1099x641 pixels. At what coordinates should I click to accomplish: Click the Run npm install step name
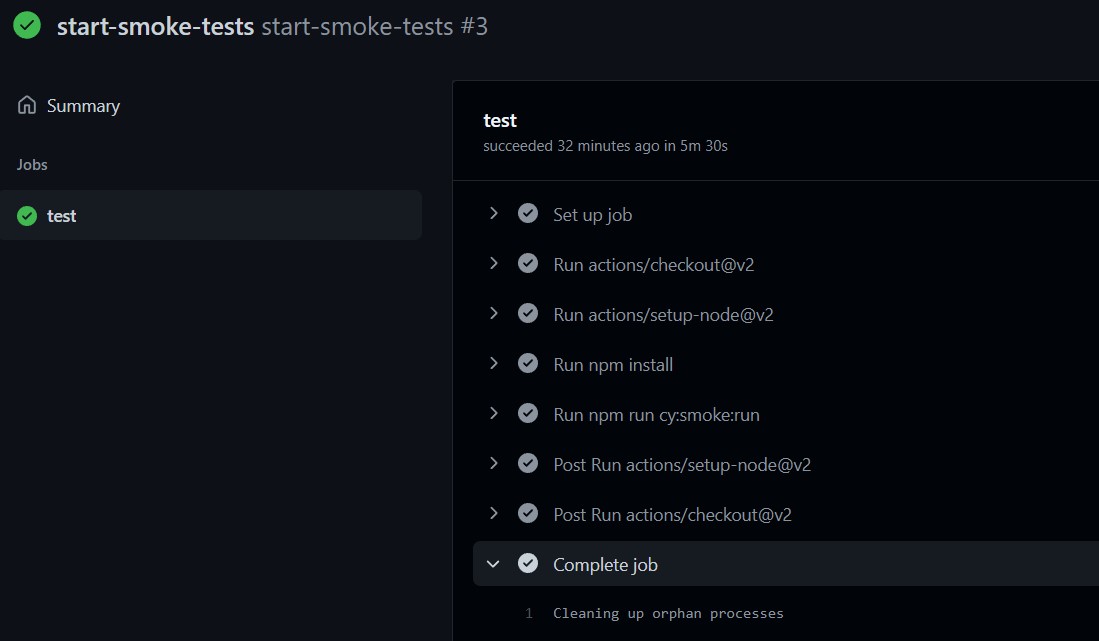[x=612, y=364]
